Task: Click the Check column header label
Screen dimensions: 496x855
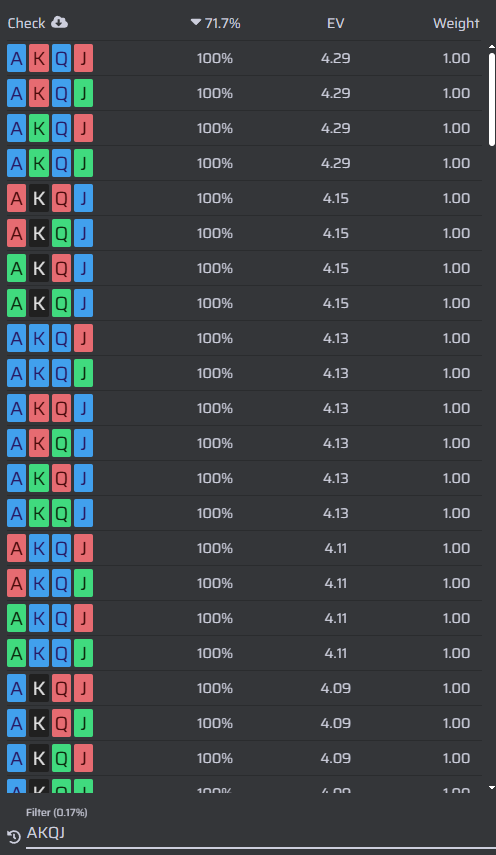Action: coord(26,23)
